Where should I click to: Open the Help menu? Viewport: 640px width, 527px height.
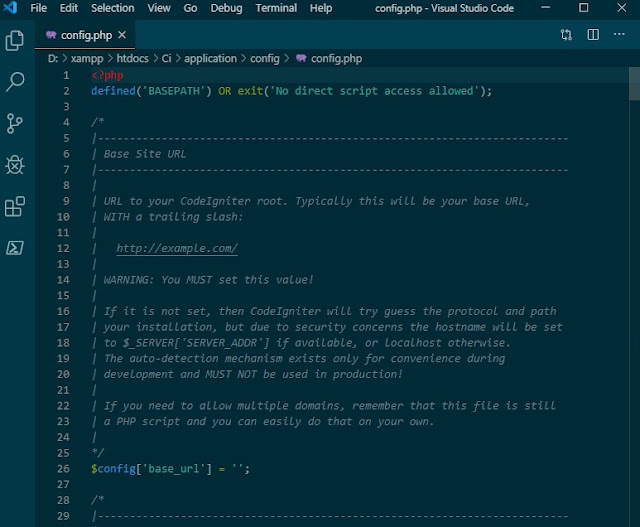point(321,8)
